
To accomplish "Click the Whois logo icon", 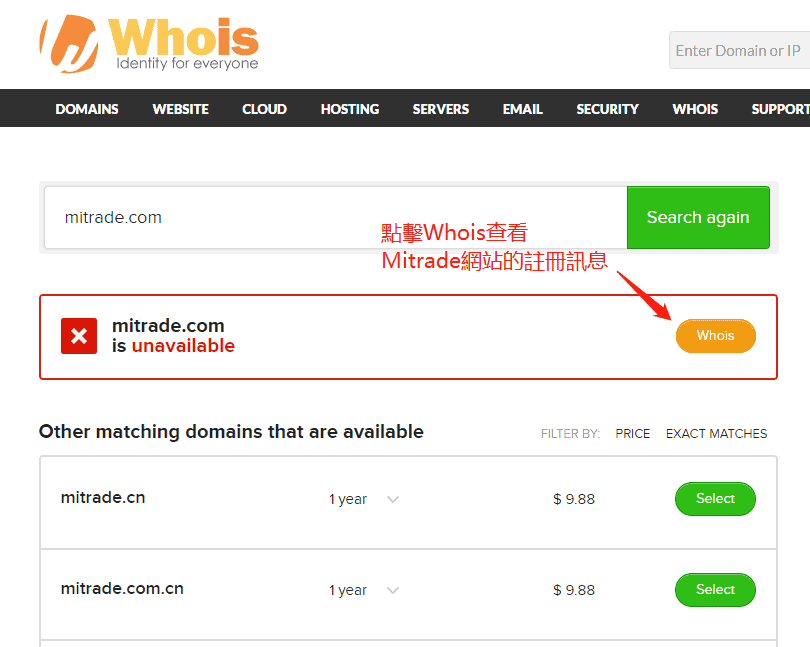I will [x=69, y=43].
